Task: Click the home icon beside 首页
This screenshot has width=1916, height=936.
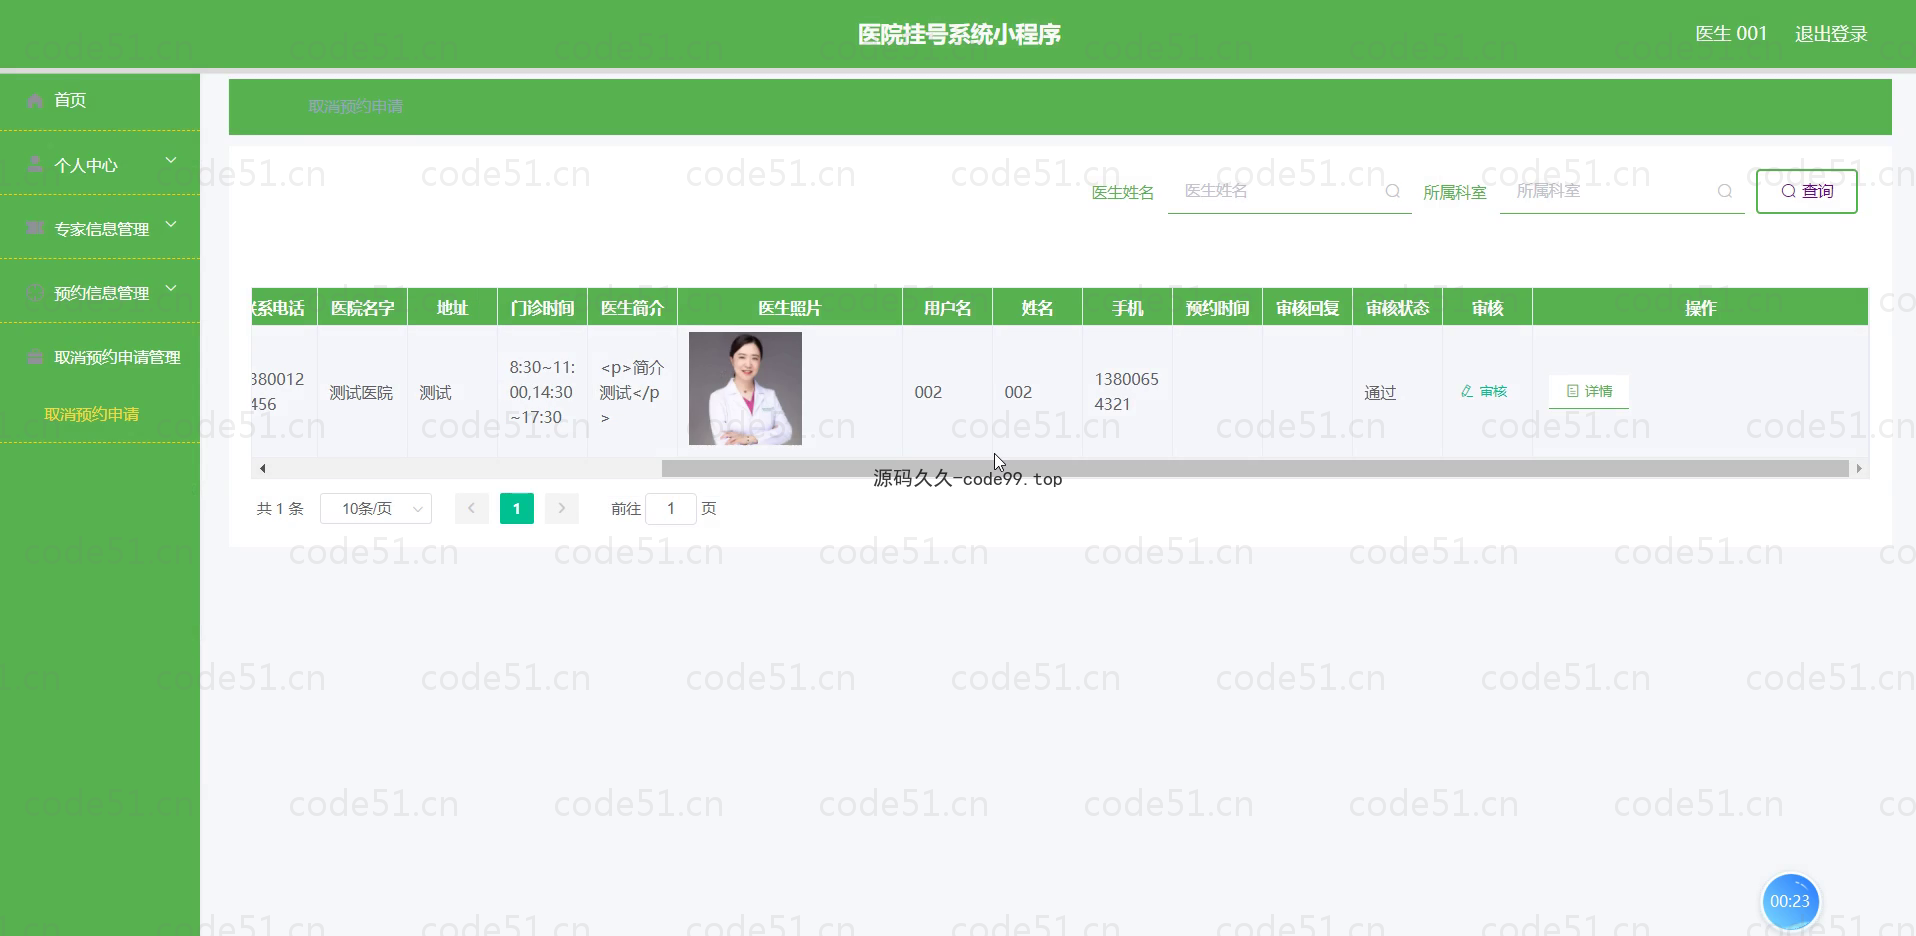Action: coord(35,100)
